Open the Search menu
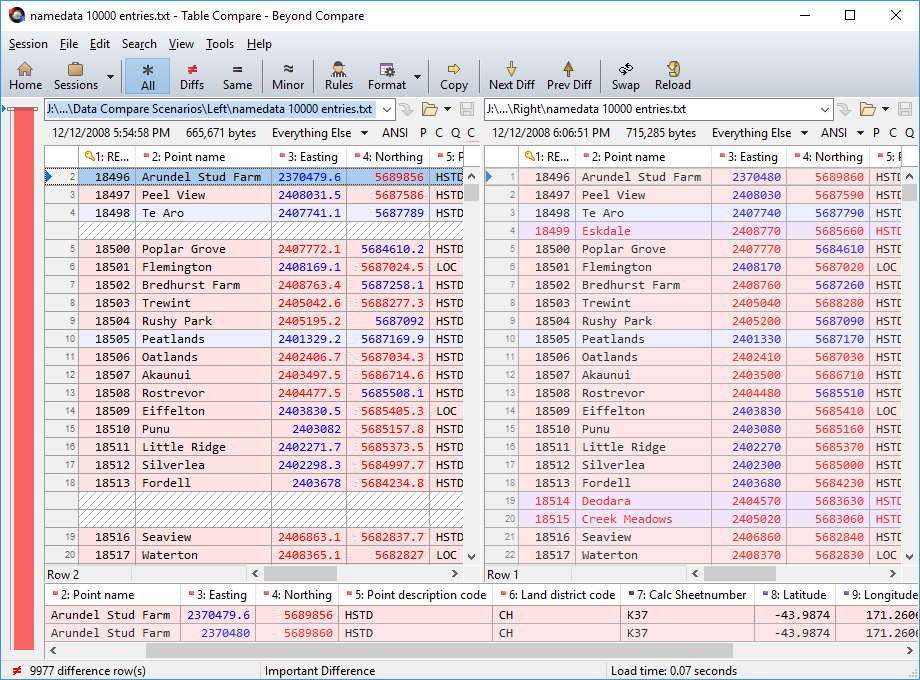 139,44
